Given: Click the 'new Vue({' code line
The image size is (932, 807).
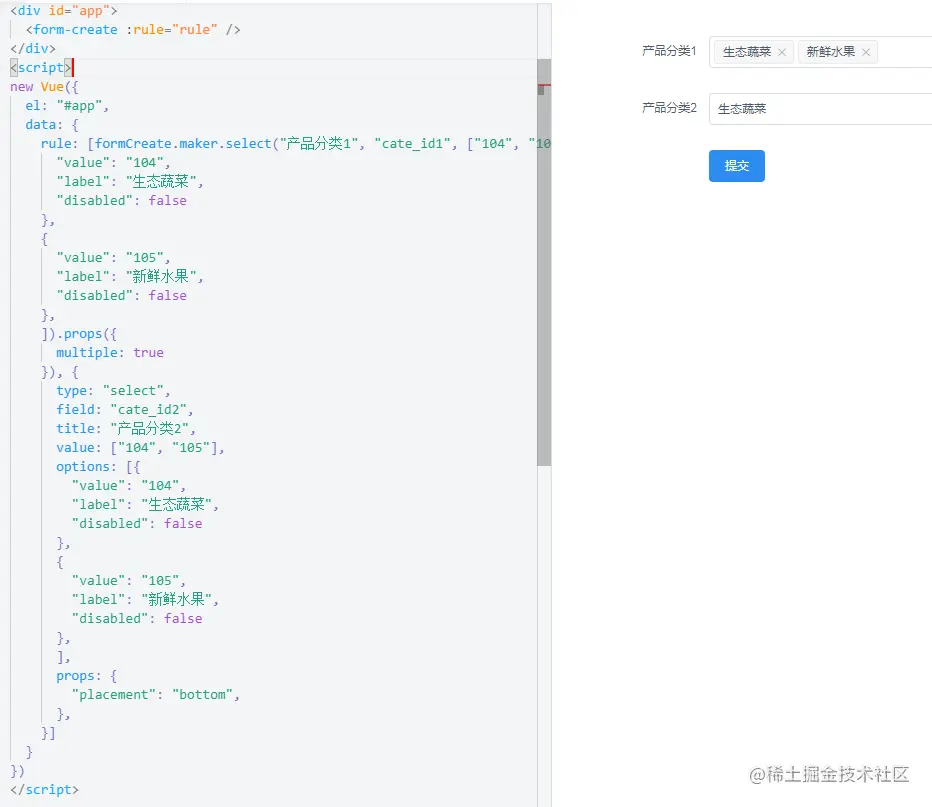Looking at the screenshot, I should [44, 87].
